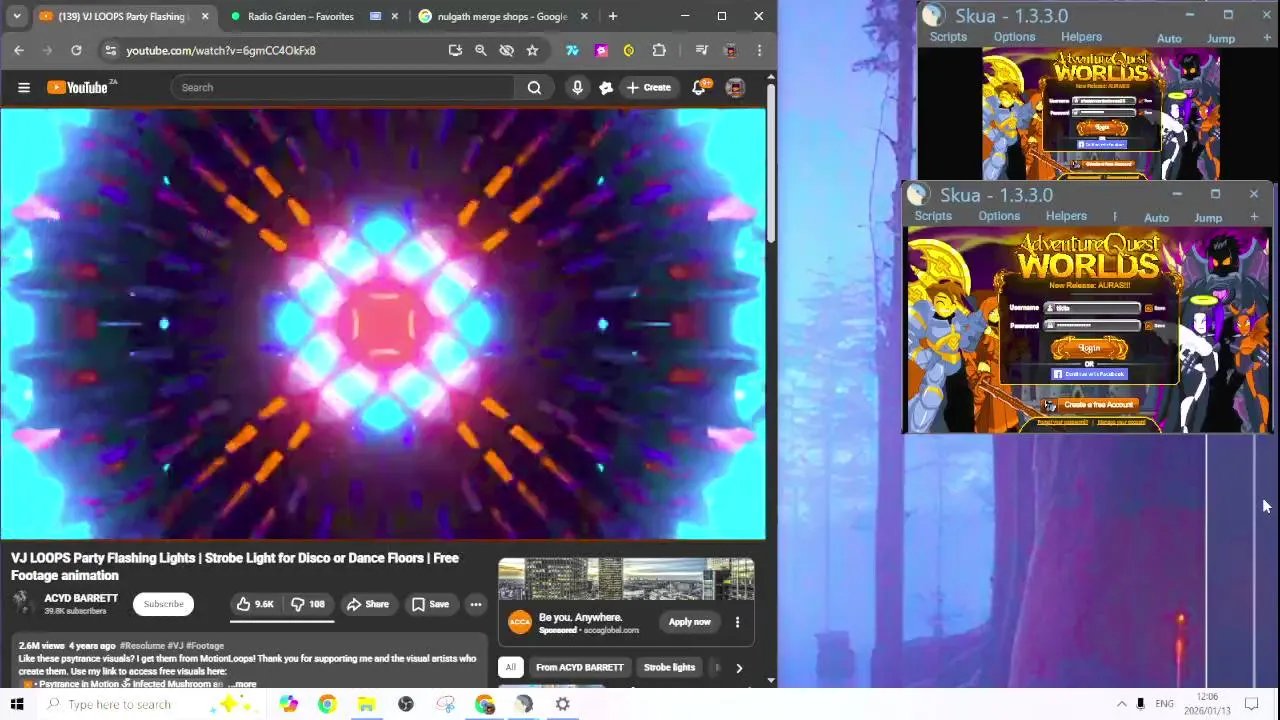1280x720 pixels.
Task: Click Auto in back Skua window
Action: 1169,39
